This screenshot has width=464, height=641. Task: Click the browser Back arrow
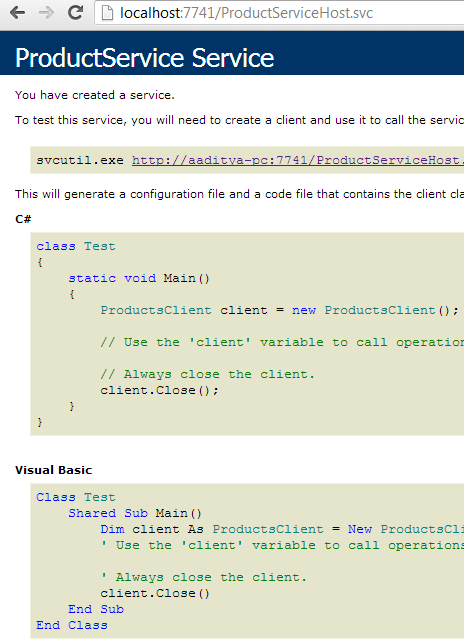(x=18, y=13)
